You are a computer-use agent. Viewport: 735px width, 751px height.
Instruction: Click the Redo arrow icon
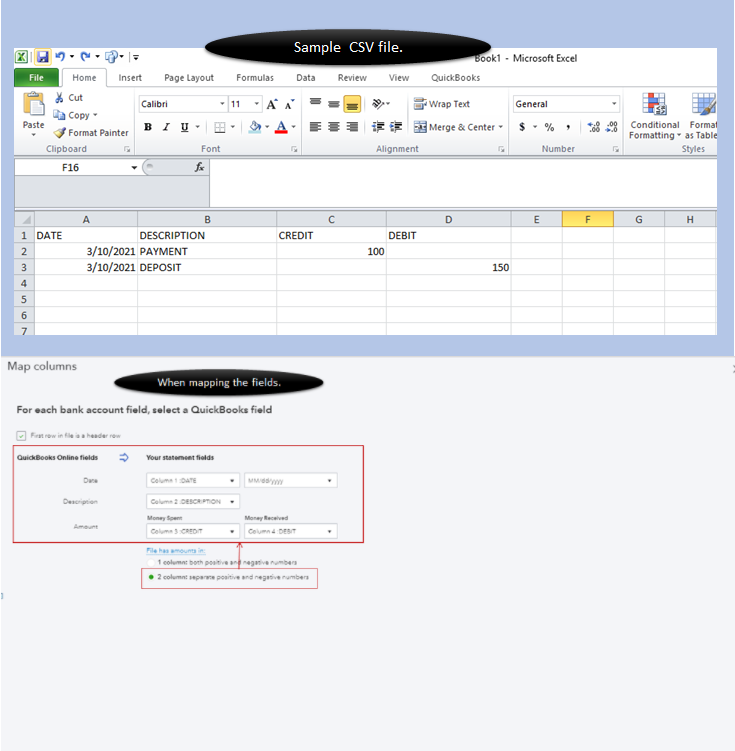[x=85, y=57]
